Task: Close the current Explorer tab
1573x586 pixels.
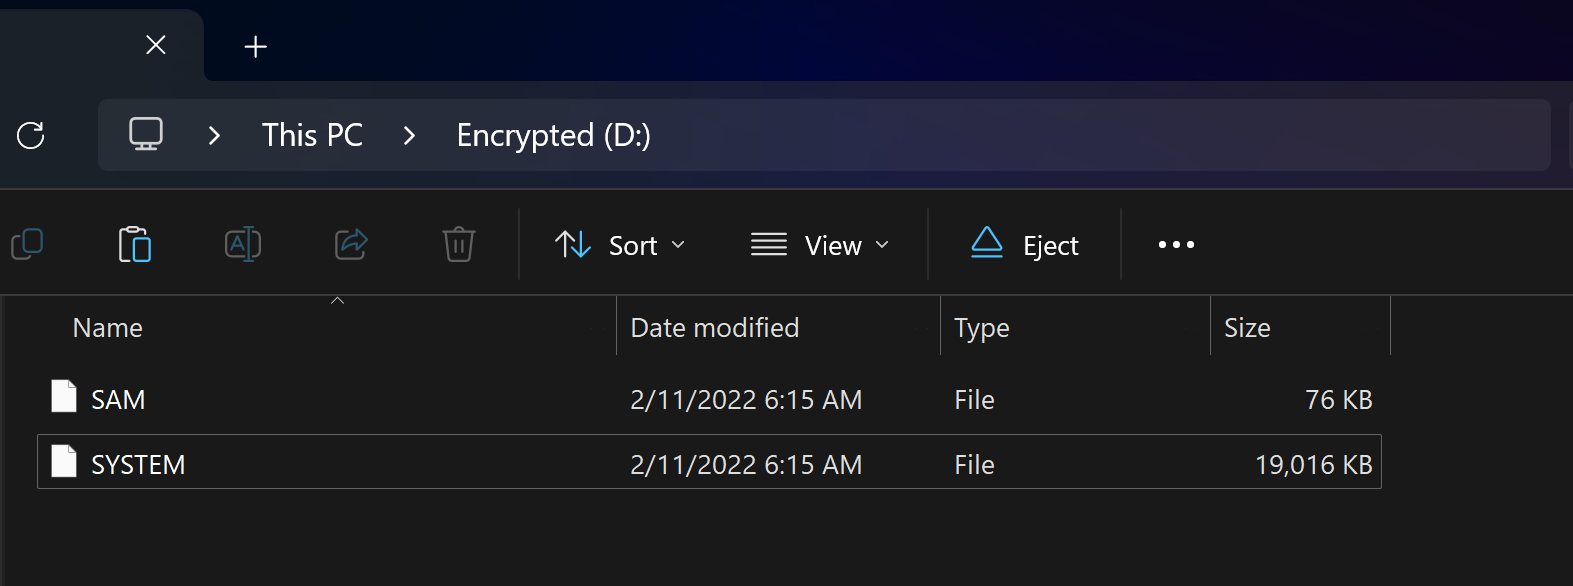Action: point(156,45)
